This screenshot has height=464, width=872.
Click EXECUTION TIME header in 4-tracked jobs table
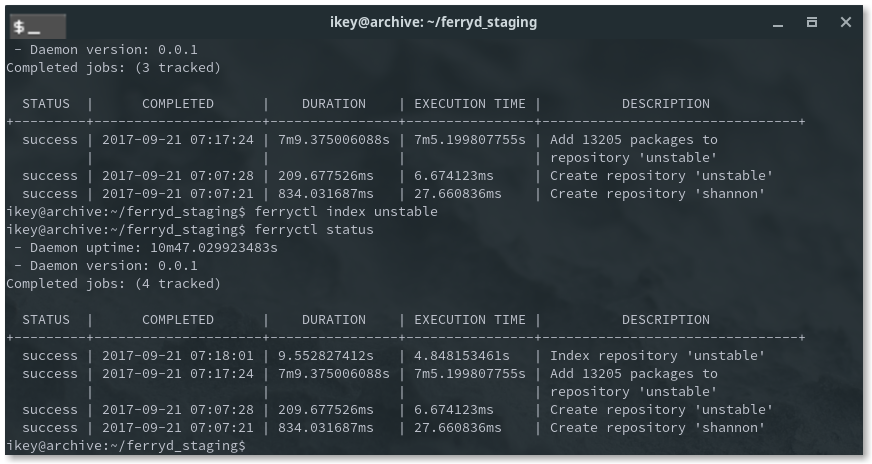(470, 320)
